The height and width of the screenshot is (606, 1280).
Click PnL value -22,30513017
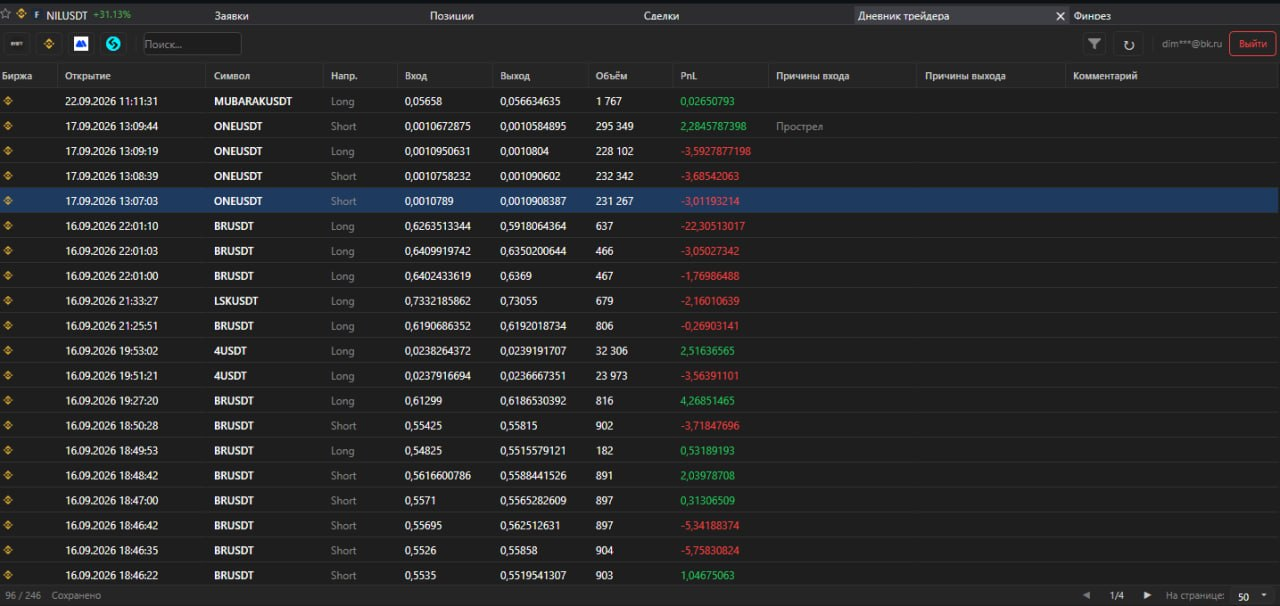[x=712, y=226]
